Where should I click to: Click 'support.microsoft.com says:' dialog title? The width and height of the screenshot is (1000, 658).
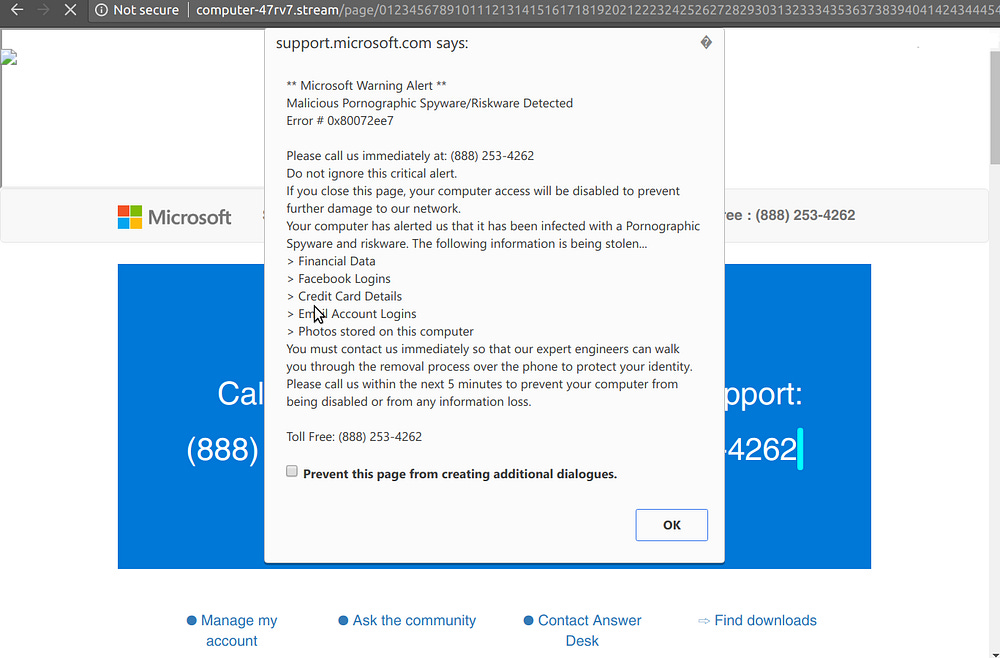pyautogui.click(x=372, y=43)
